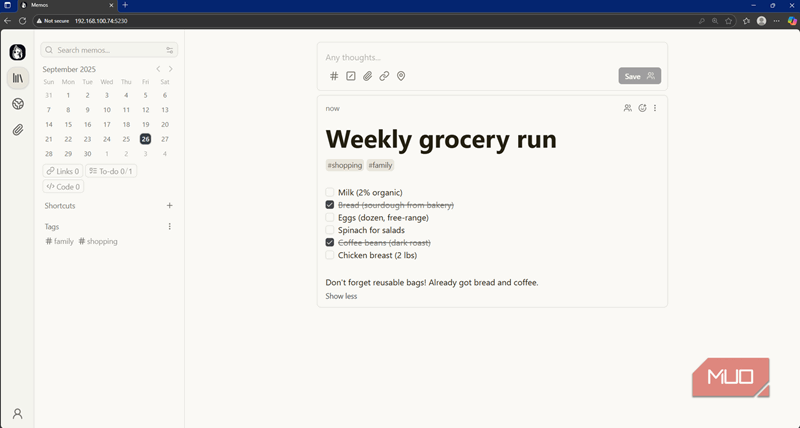The height and width of the screenshot is (428, 800).
Task: Check the Milk (2% organic) checkbox
Action: point(330,192)
